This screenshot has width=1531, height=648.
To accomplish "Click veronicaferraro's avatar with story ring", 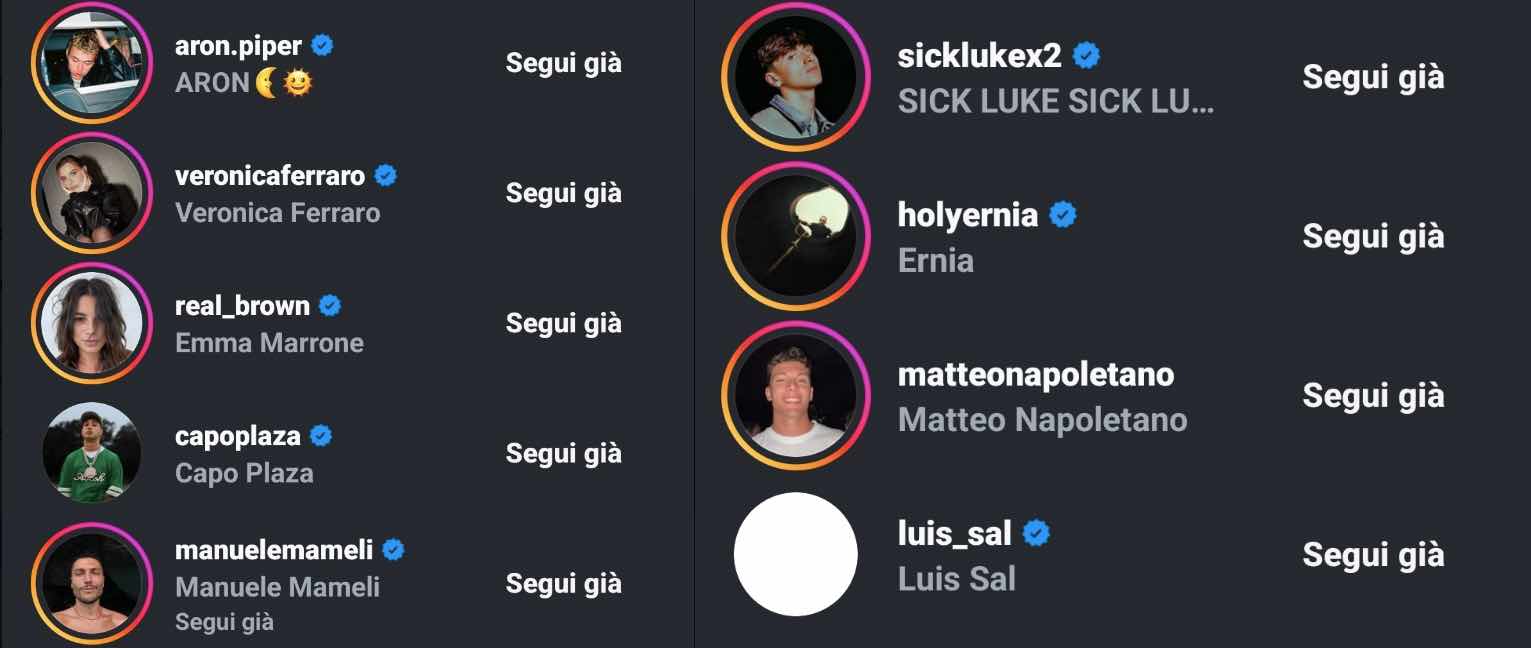I will [91, 192].
